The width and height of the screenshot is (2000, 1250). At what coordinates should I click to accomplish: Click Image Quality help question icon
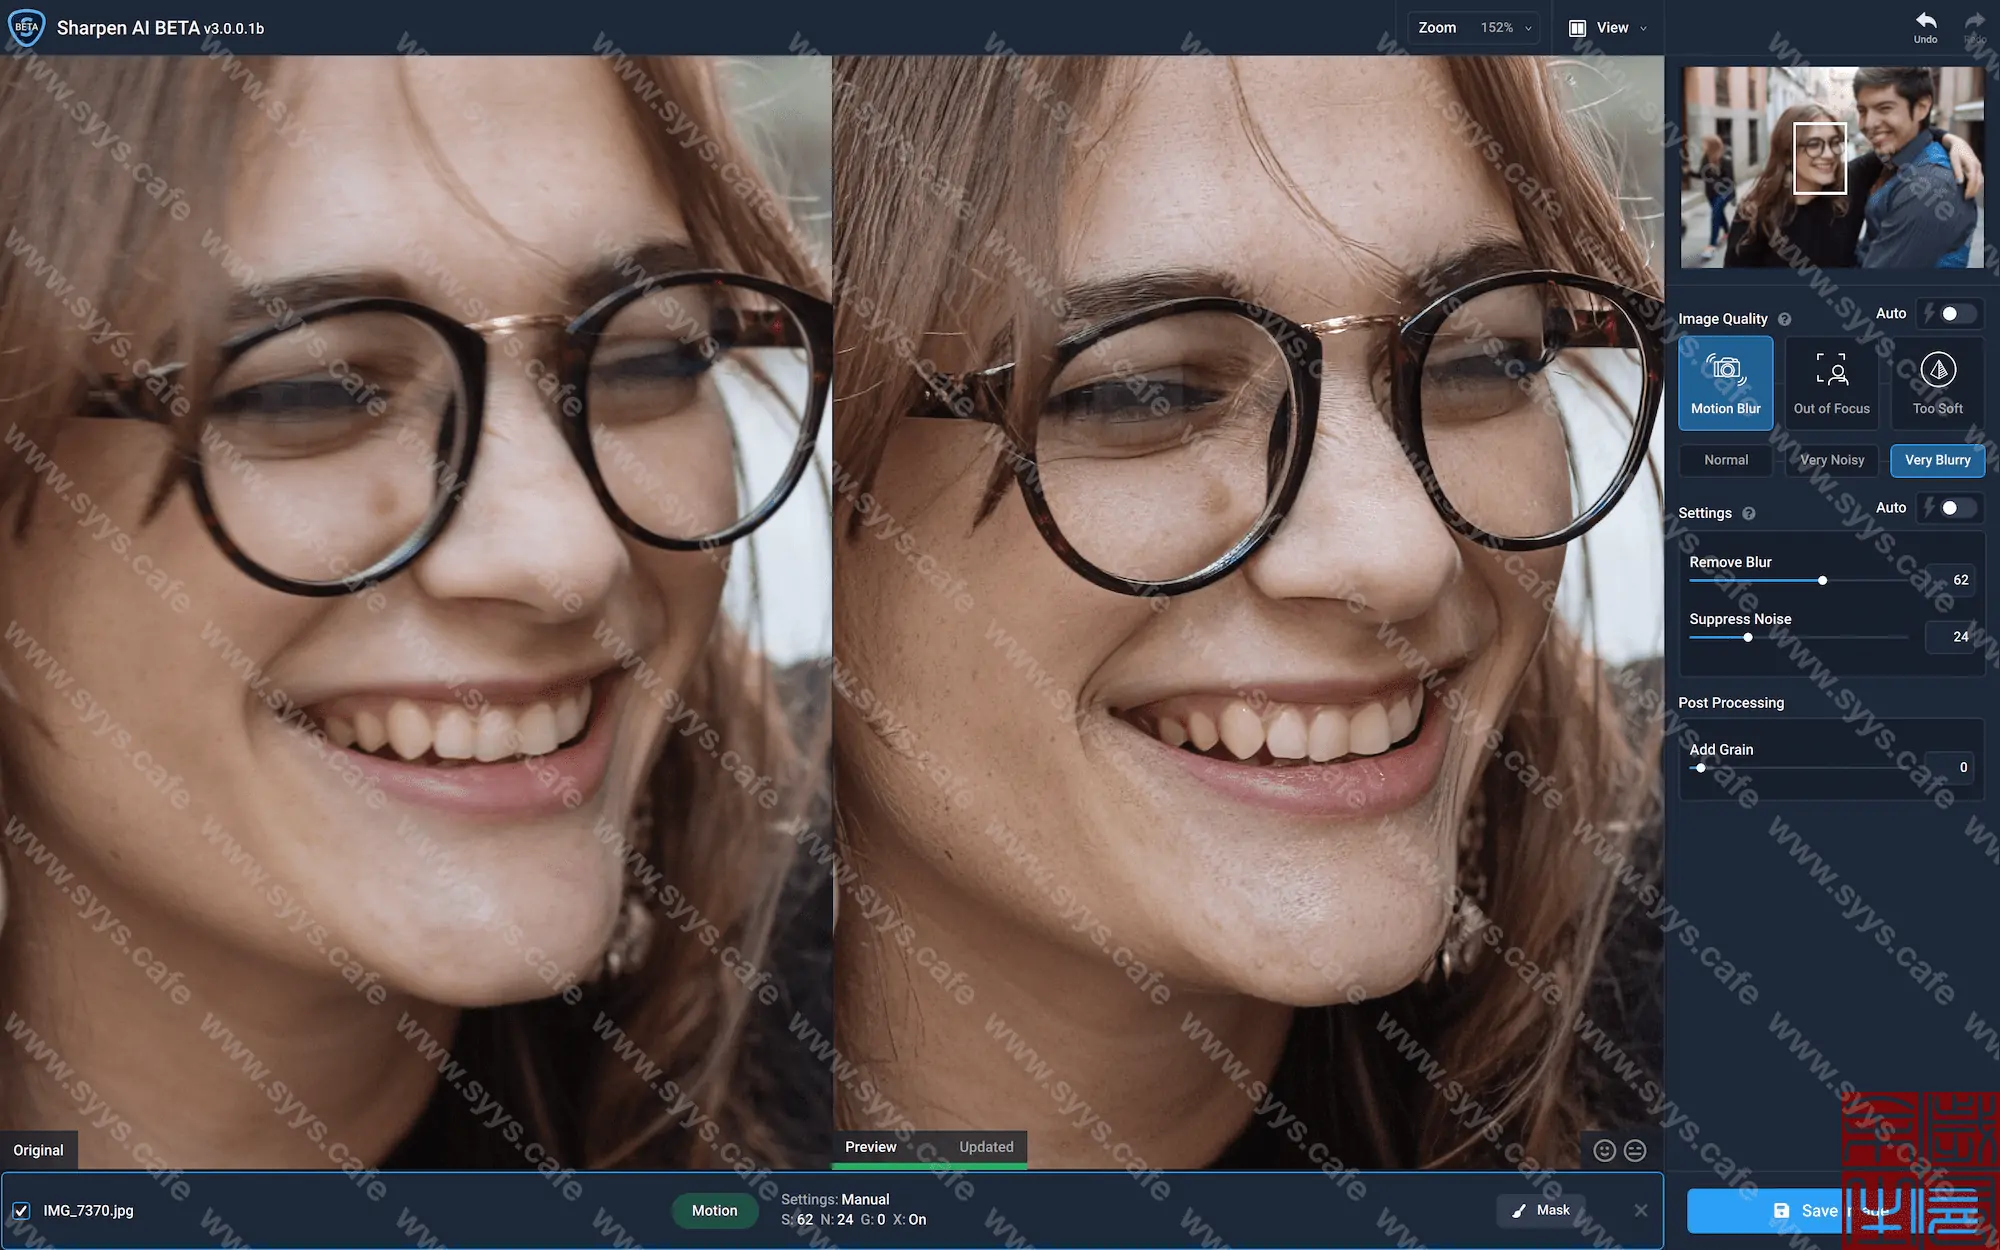[1785, 319]
